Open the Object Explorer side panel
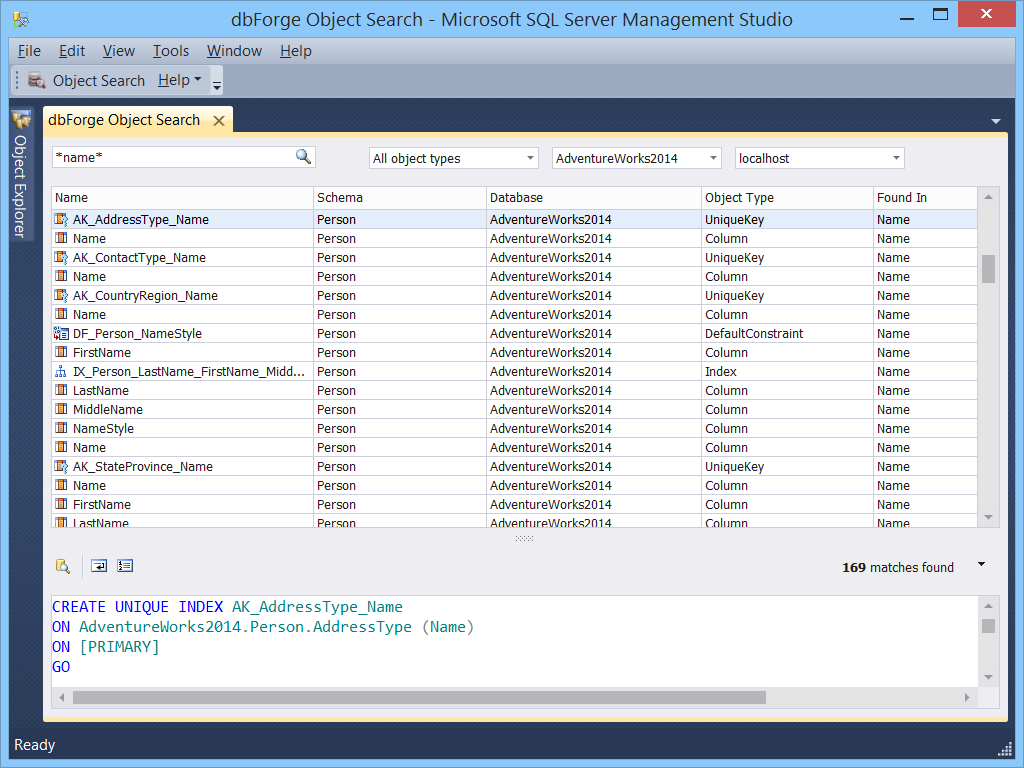The image size is (1024, 768). (x=20, y=175)
